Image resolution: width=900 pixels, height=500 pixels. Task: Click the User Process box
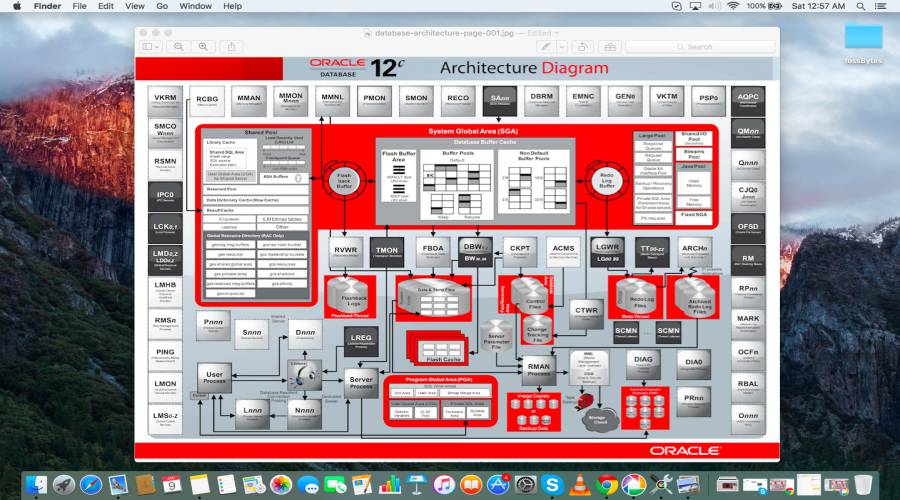214,378
